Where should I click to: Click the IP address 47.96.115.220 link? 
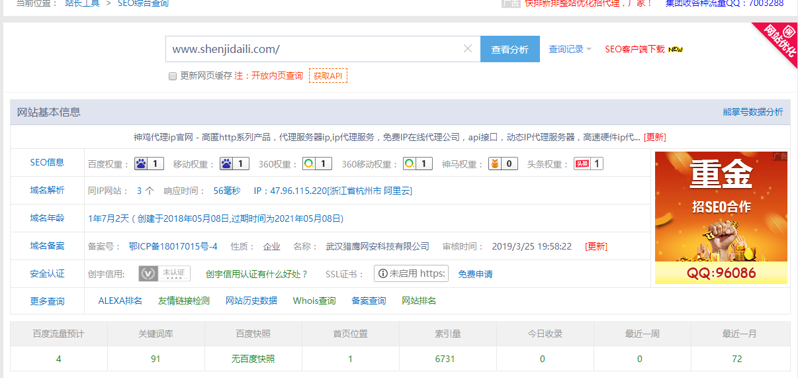point(333,191)
